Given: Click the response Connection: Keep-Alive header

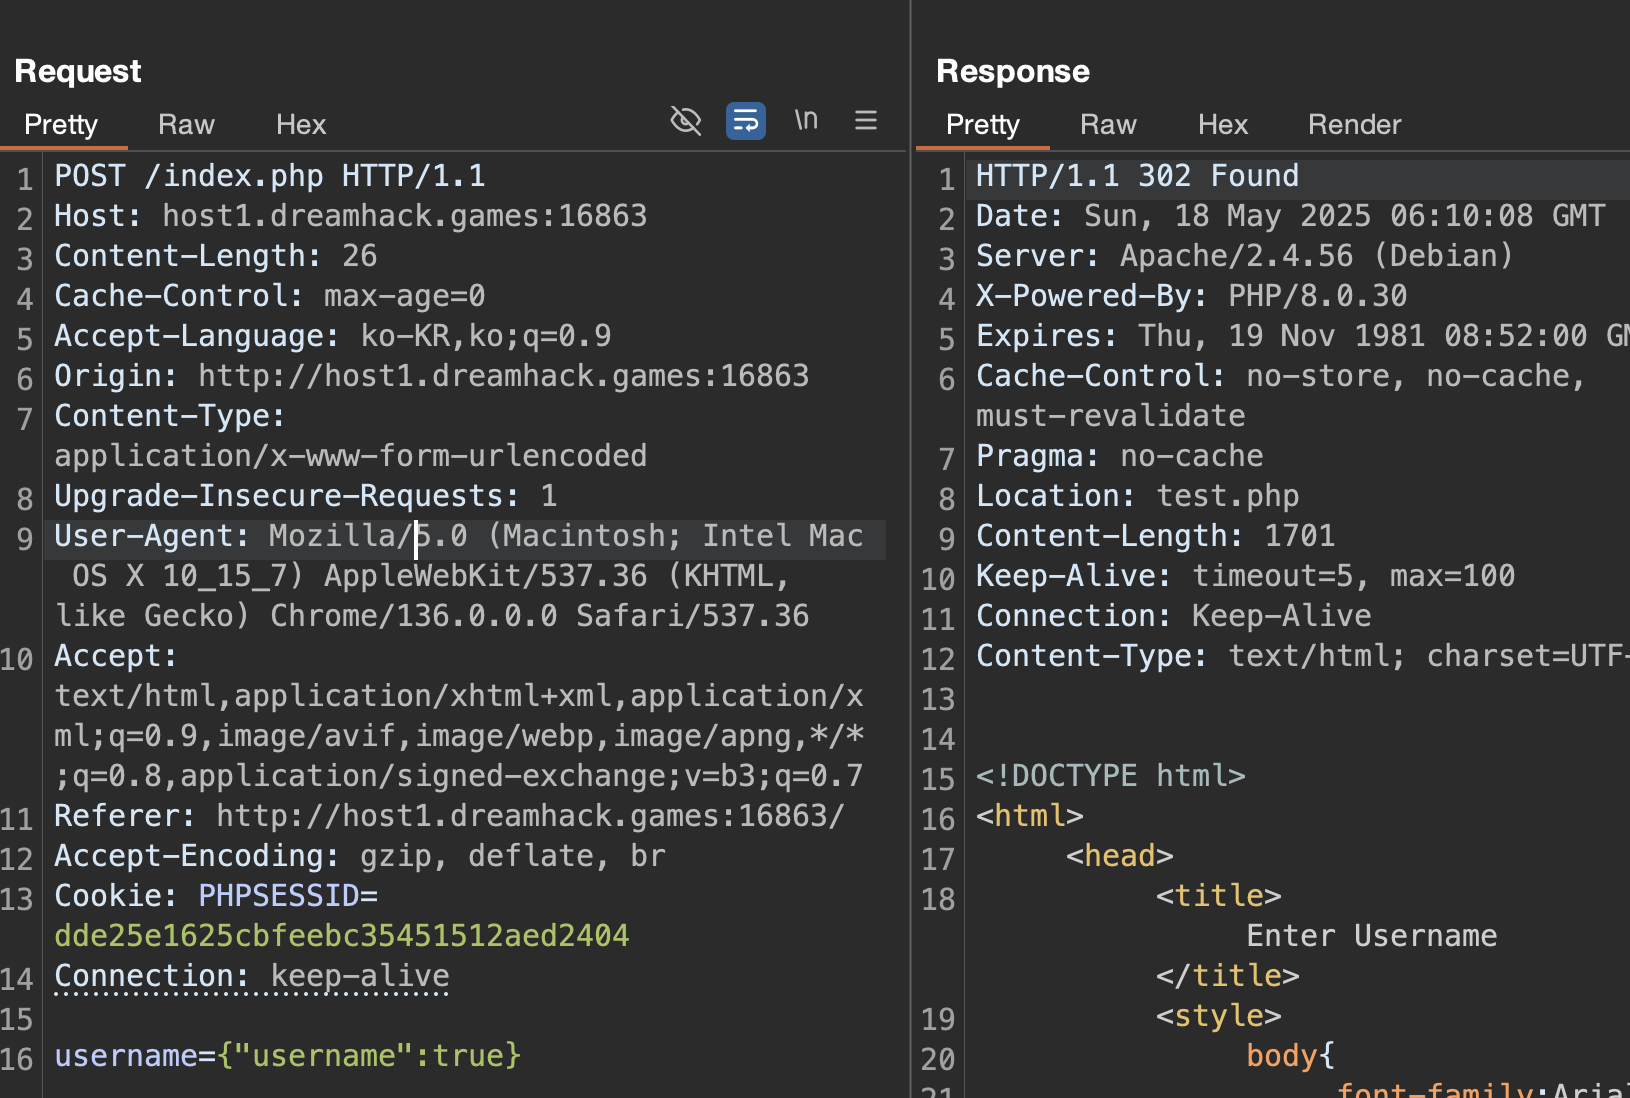Looking at the screenshot, I should [x=1174, y=616].
